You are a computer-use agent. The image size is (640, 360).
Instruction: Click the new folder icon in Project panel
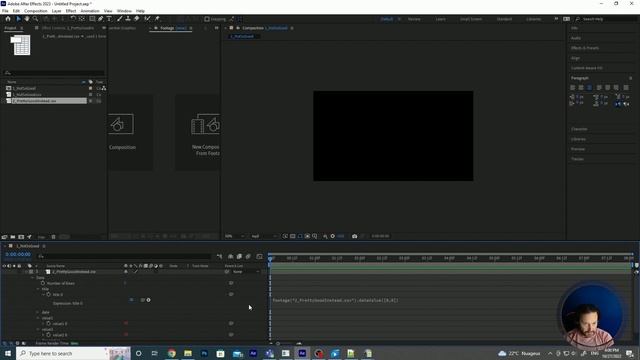13,237
